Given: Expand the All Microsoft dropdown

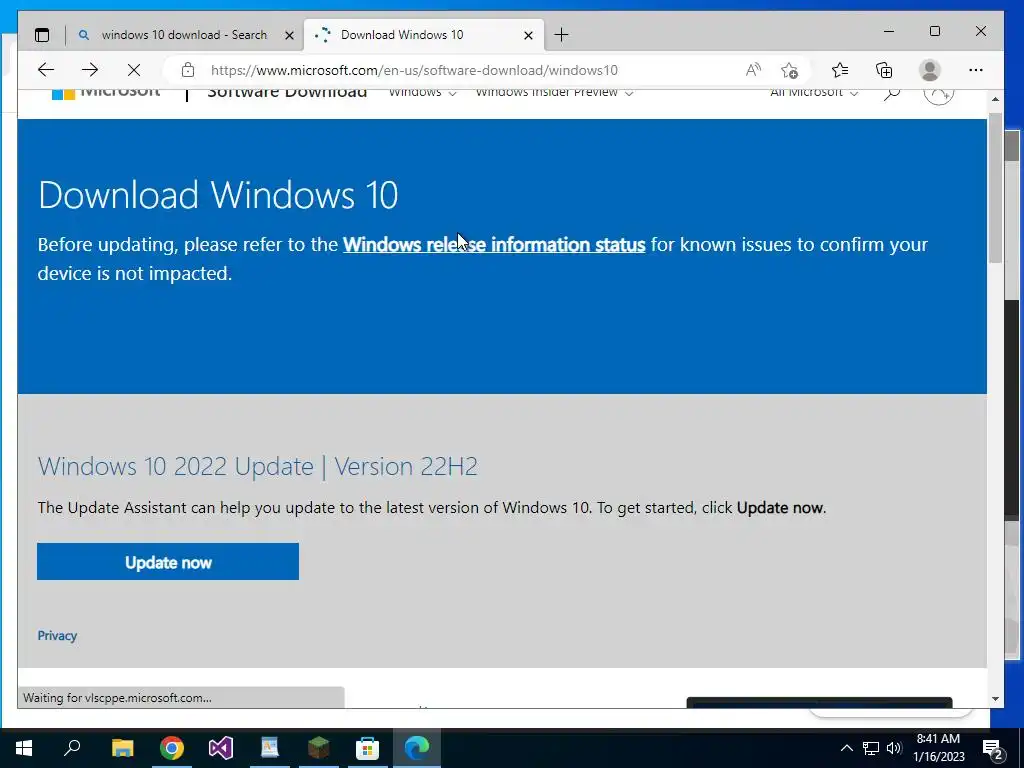Looking at the screenshot, I should point(814,92).
